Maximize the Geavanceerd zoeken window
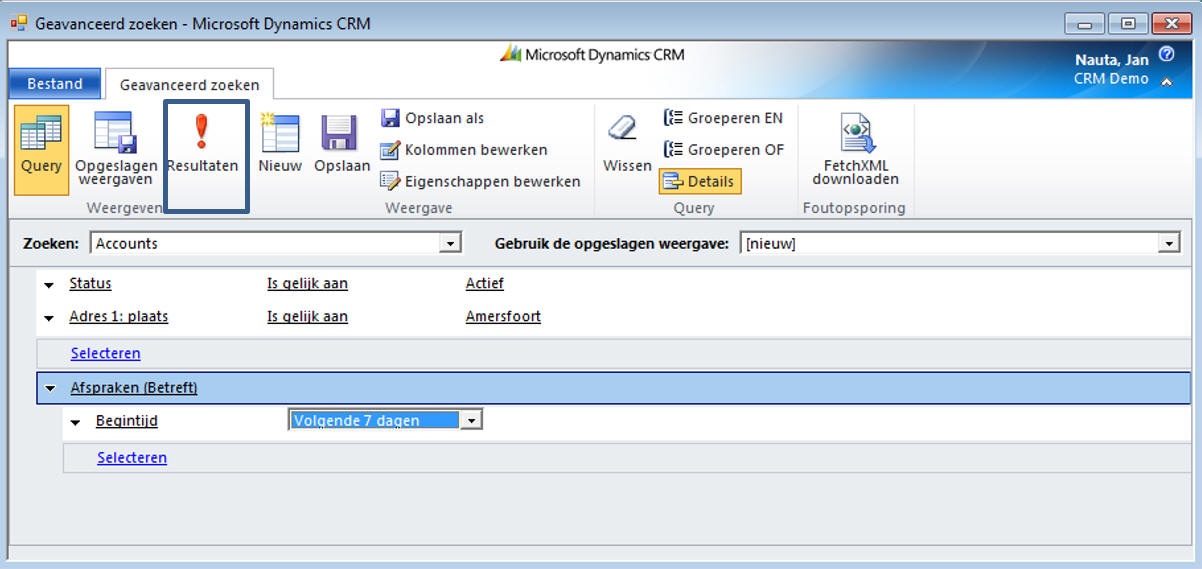1202x569 pixels. [x=1128, y=23]
